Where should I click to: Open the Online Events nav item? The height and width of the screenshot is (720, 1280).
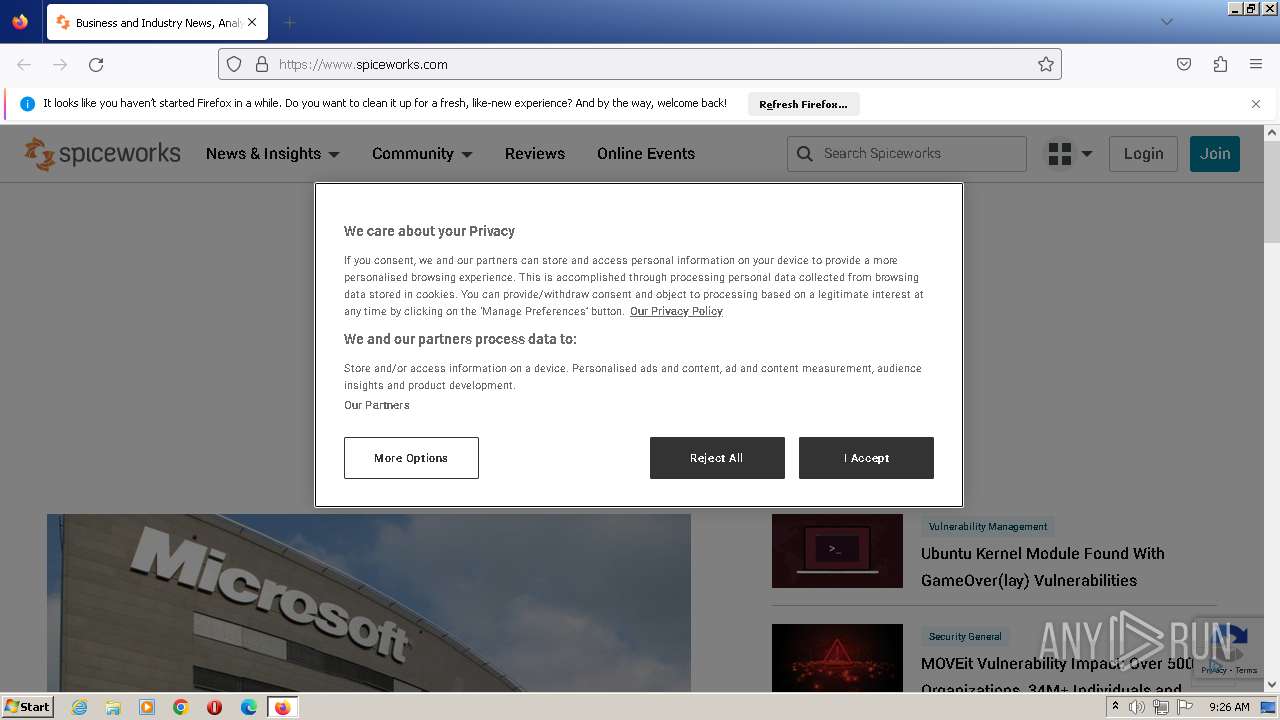pyautogui.click(x=646, y=153)
